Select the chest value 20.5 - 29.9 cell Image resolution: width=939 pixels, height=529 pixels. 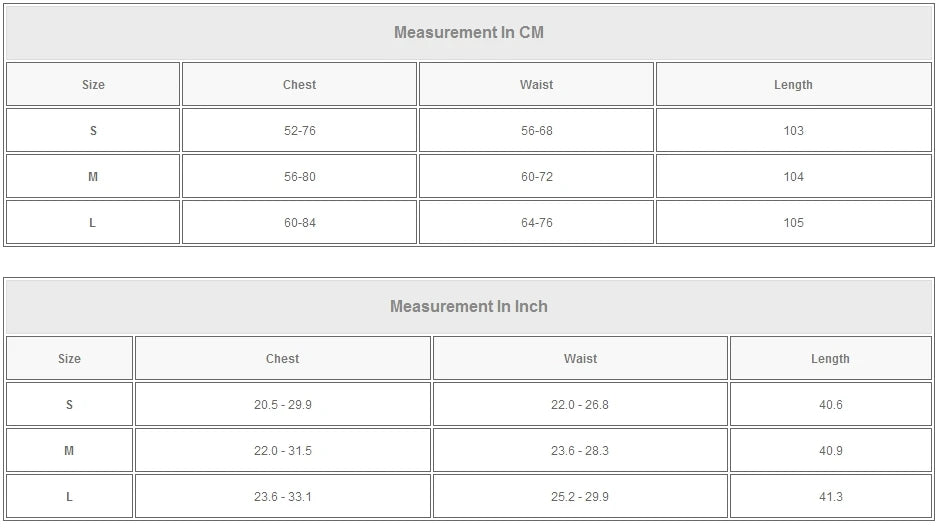click(282, 405)
